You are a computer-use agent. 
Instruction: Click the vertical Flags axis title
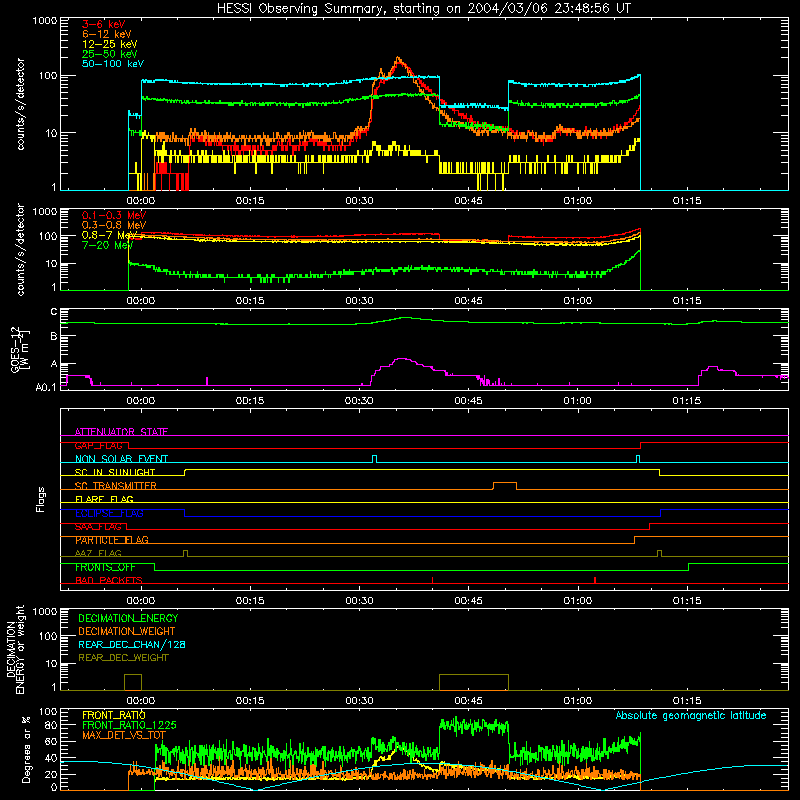click(x=41, y=499)
